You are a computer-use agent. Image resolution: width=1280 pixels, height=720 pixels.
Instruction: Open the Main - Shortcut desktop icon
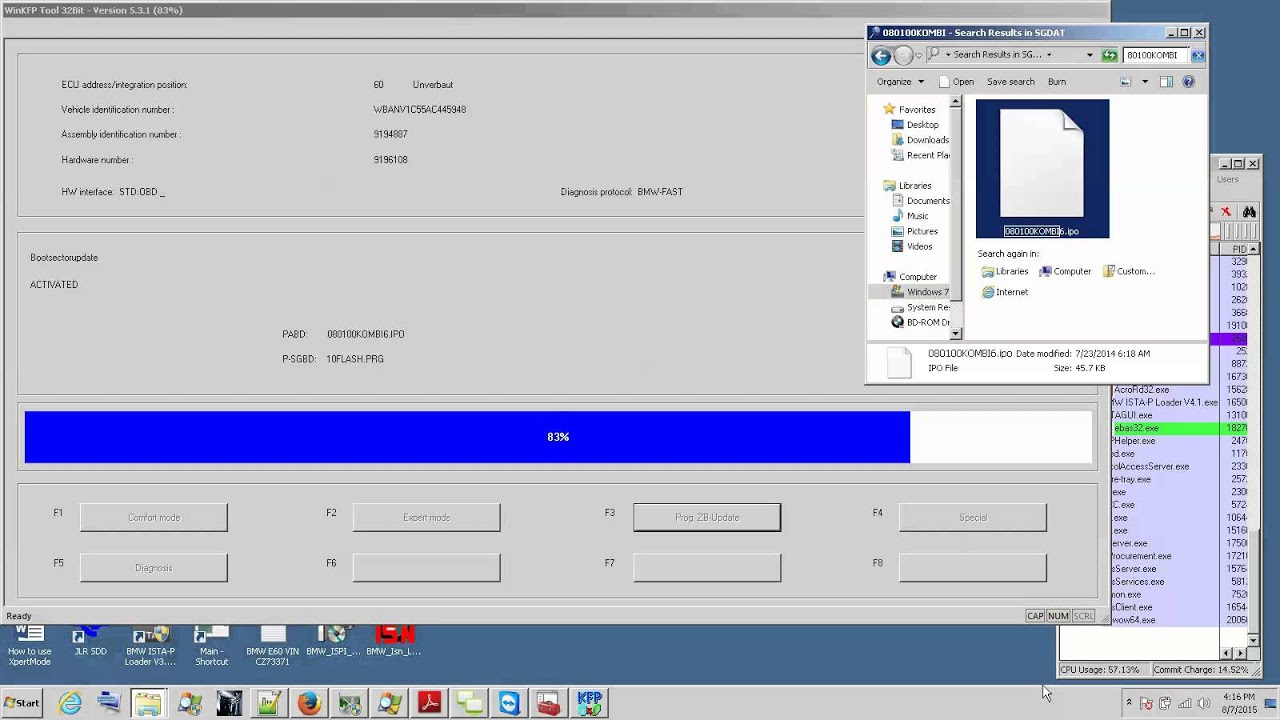point(211,646)
